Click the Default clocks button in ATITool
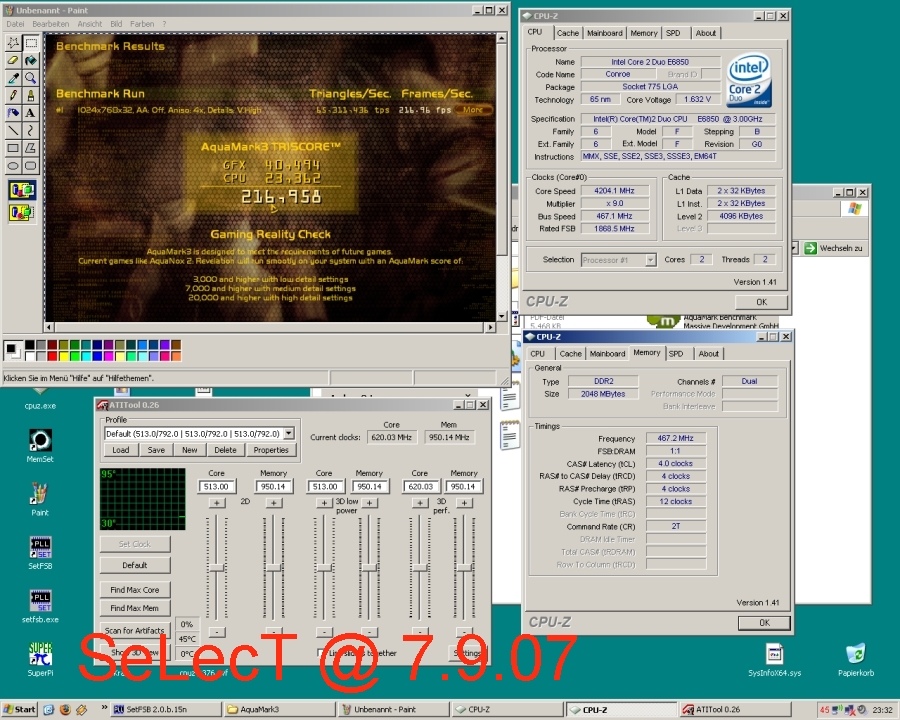 135,565
